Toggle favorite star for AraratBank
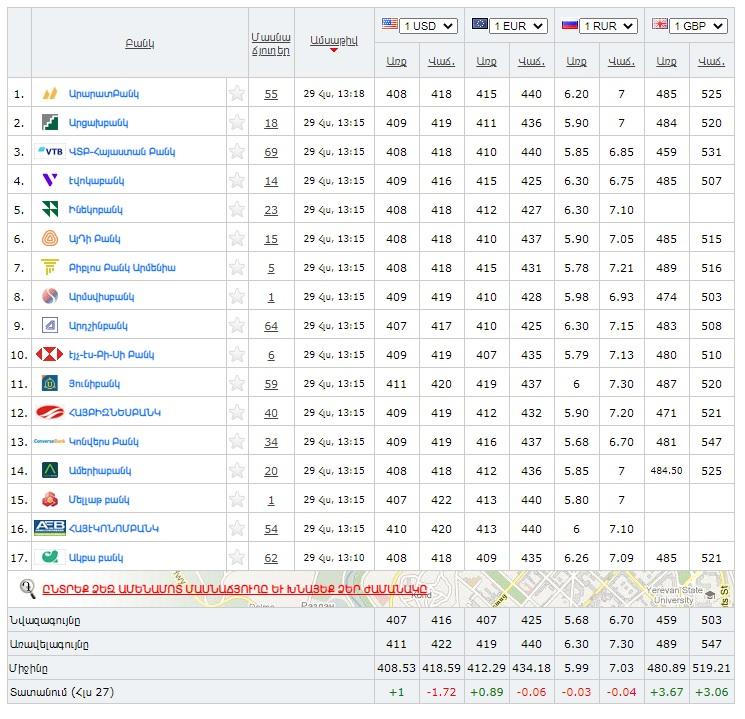The image size is (745, 719). pyautogui.click(x=237, y=94)
